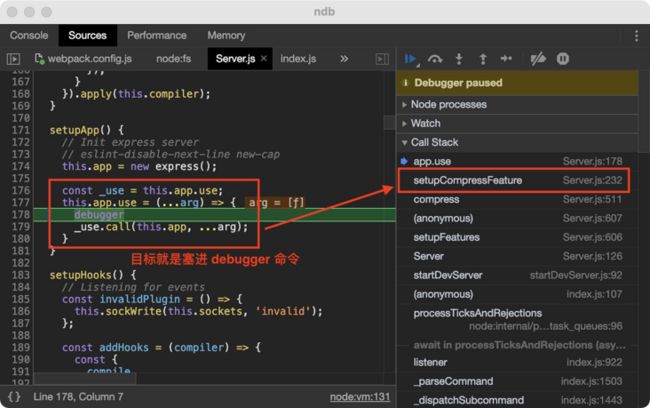The width and height of the screenshot is (650, 408).
Task: Select processTicksAndRejections stack frame
Action: pos(517,319)
